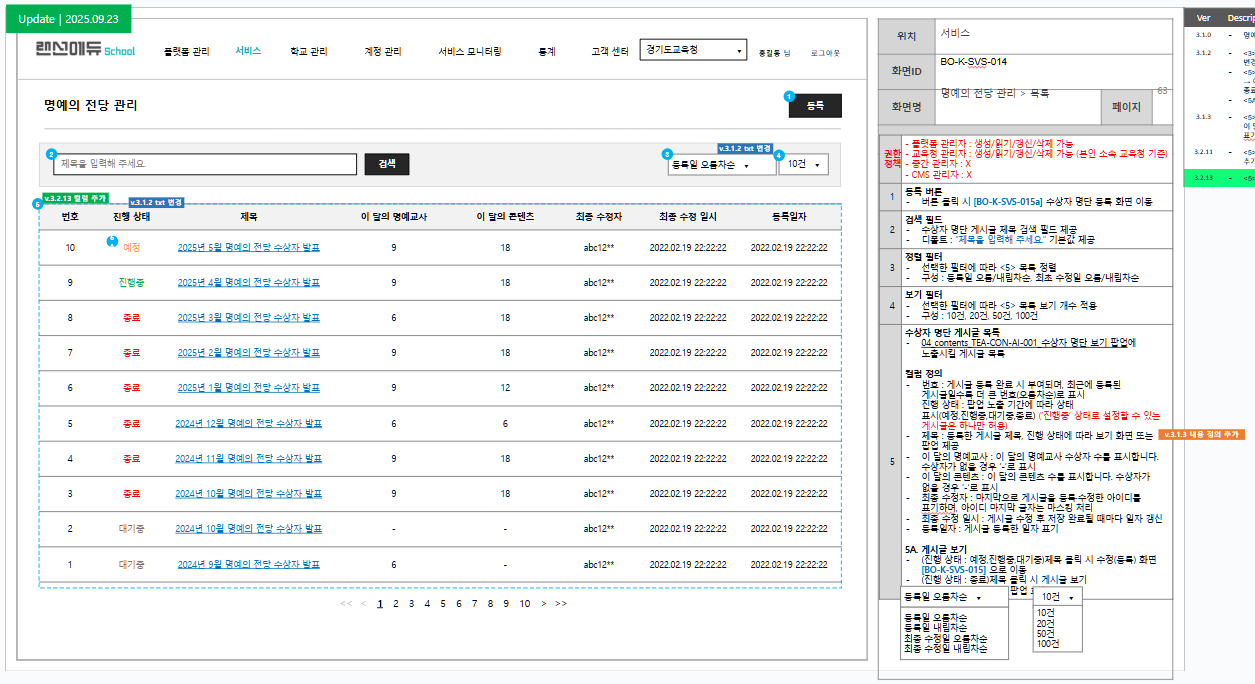The width and height of the screenshot is (1255, 684).
Task: Open the 2025년 5월 명예의 전당 post link
Action: 248,247
